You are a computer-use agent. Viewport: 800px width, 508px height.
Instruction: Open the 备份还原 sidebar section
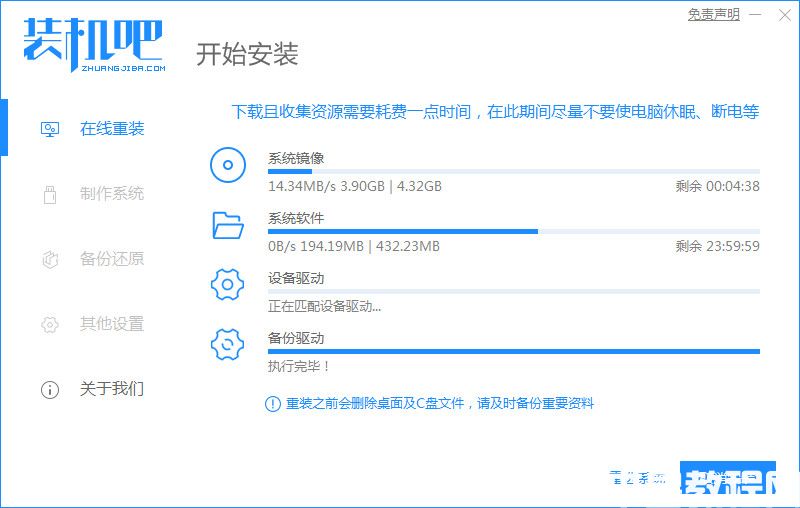(x=112, y=259)
